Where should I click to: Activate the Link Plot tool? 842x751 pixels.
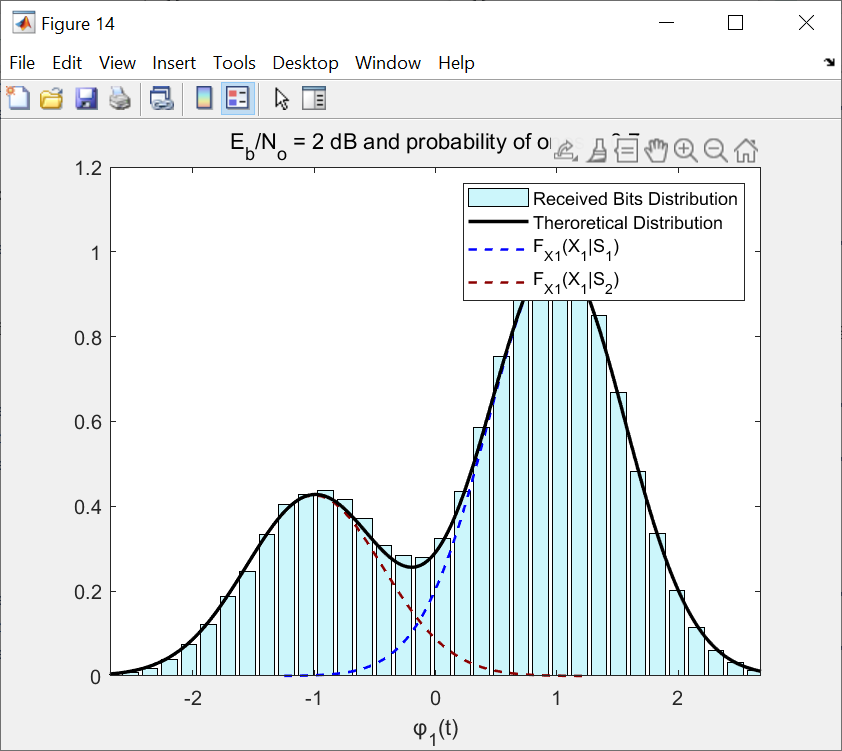pos(161,98)
